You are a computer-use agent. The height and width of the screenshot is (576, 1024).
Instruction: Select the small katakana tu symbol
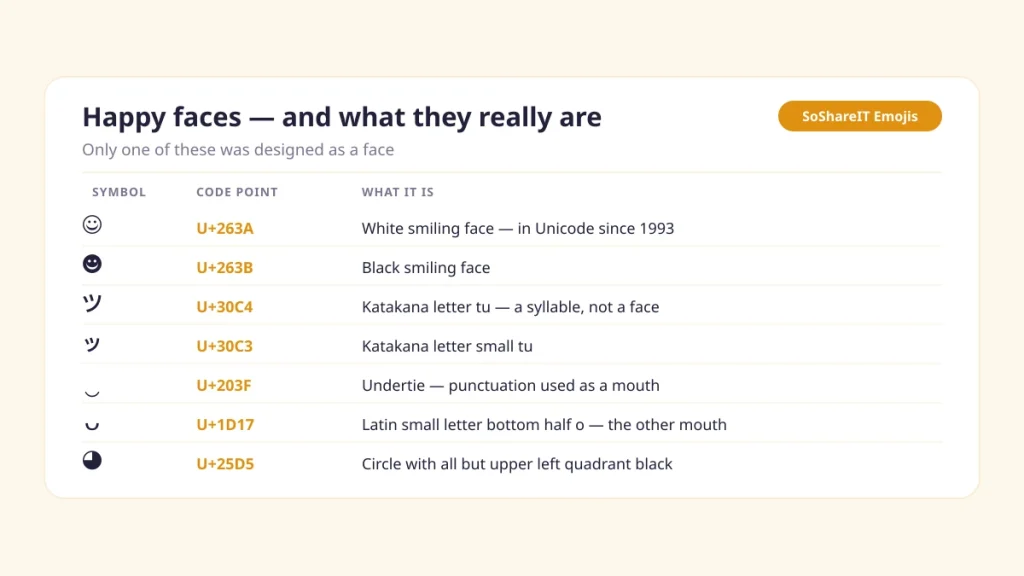pos(92,344)
